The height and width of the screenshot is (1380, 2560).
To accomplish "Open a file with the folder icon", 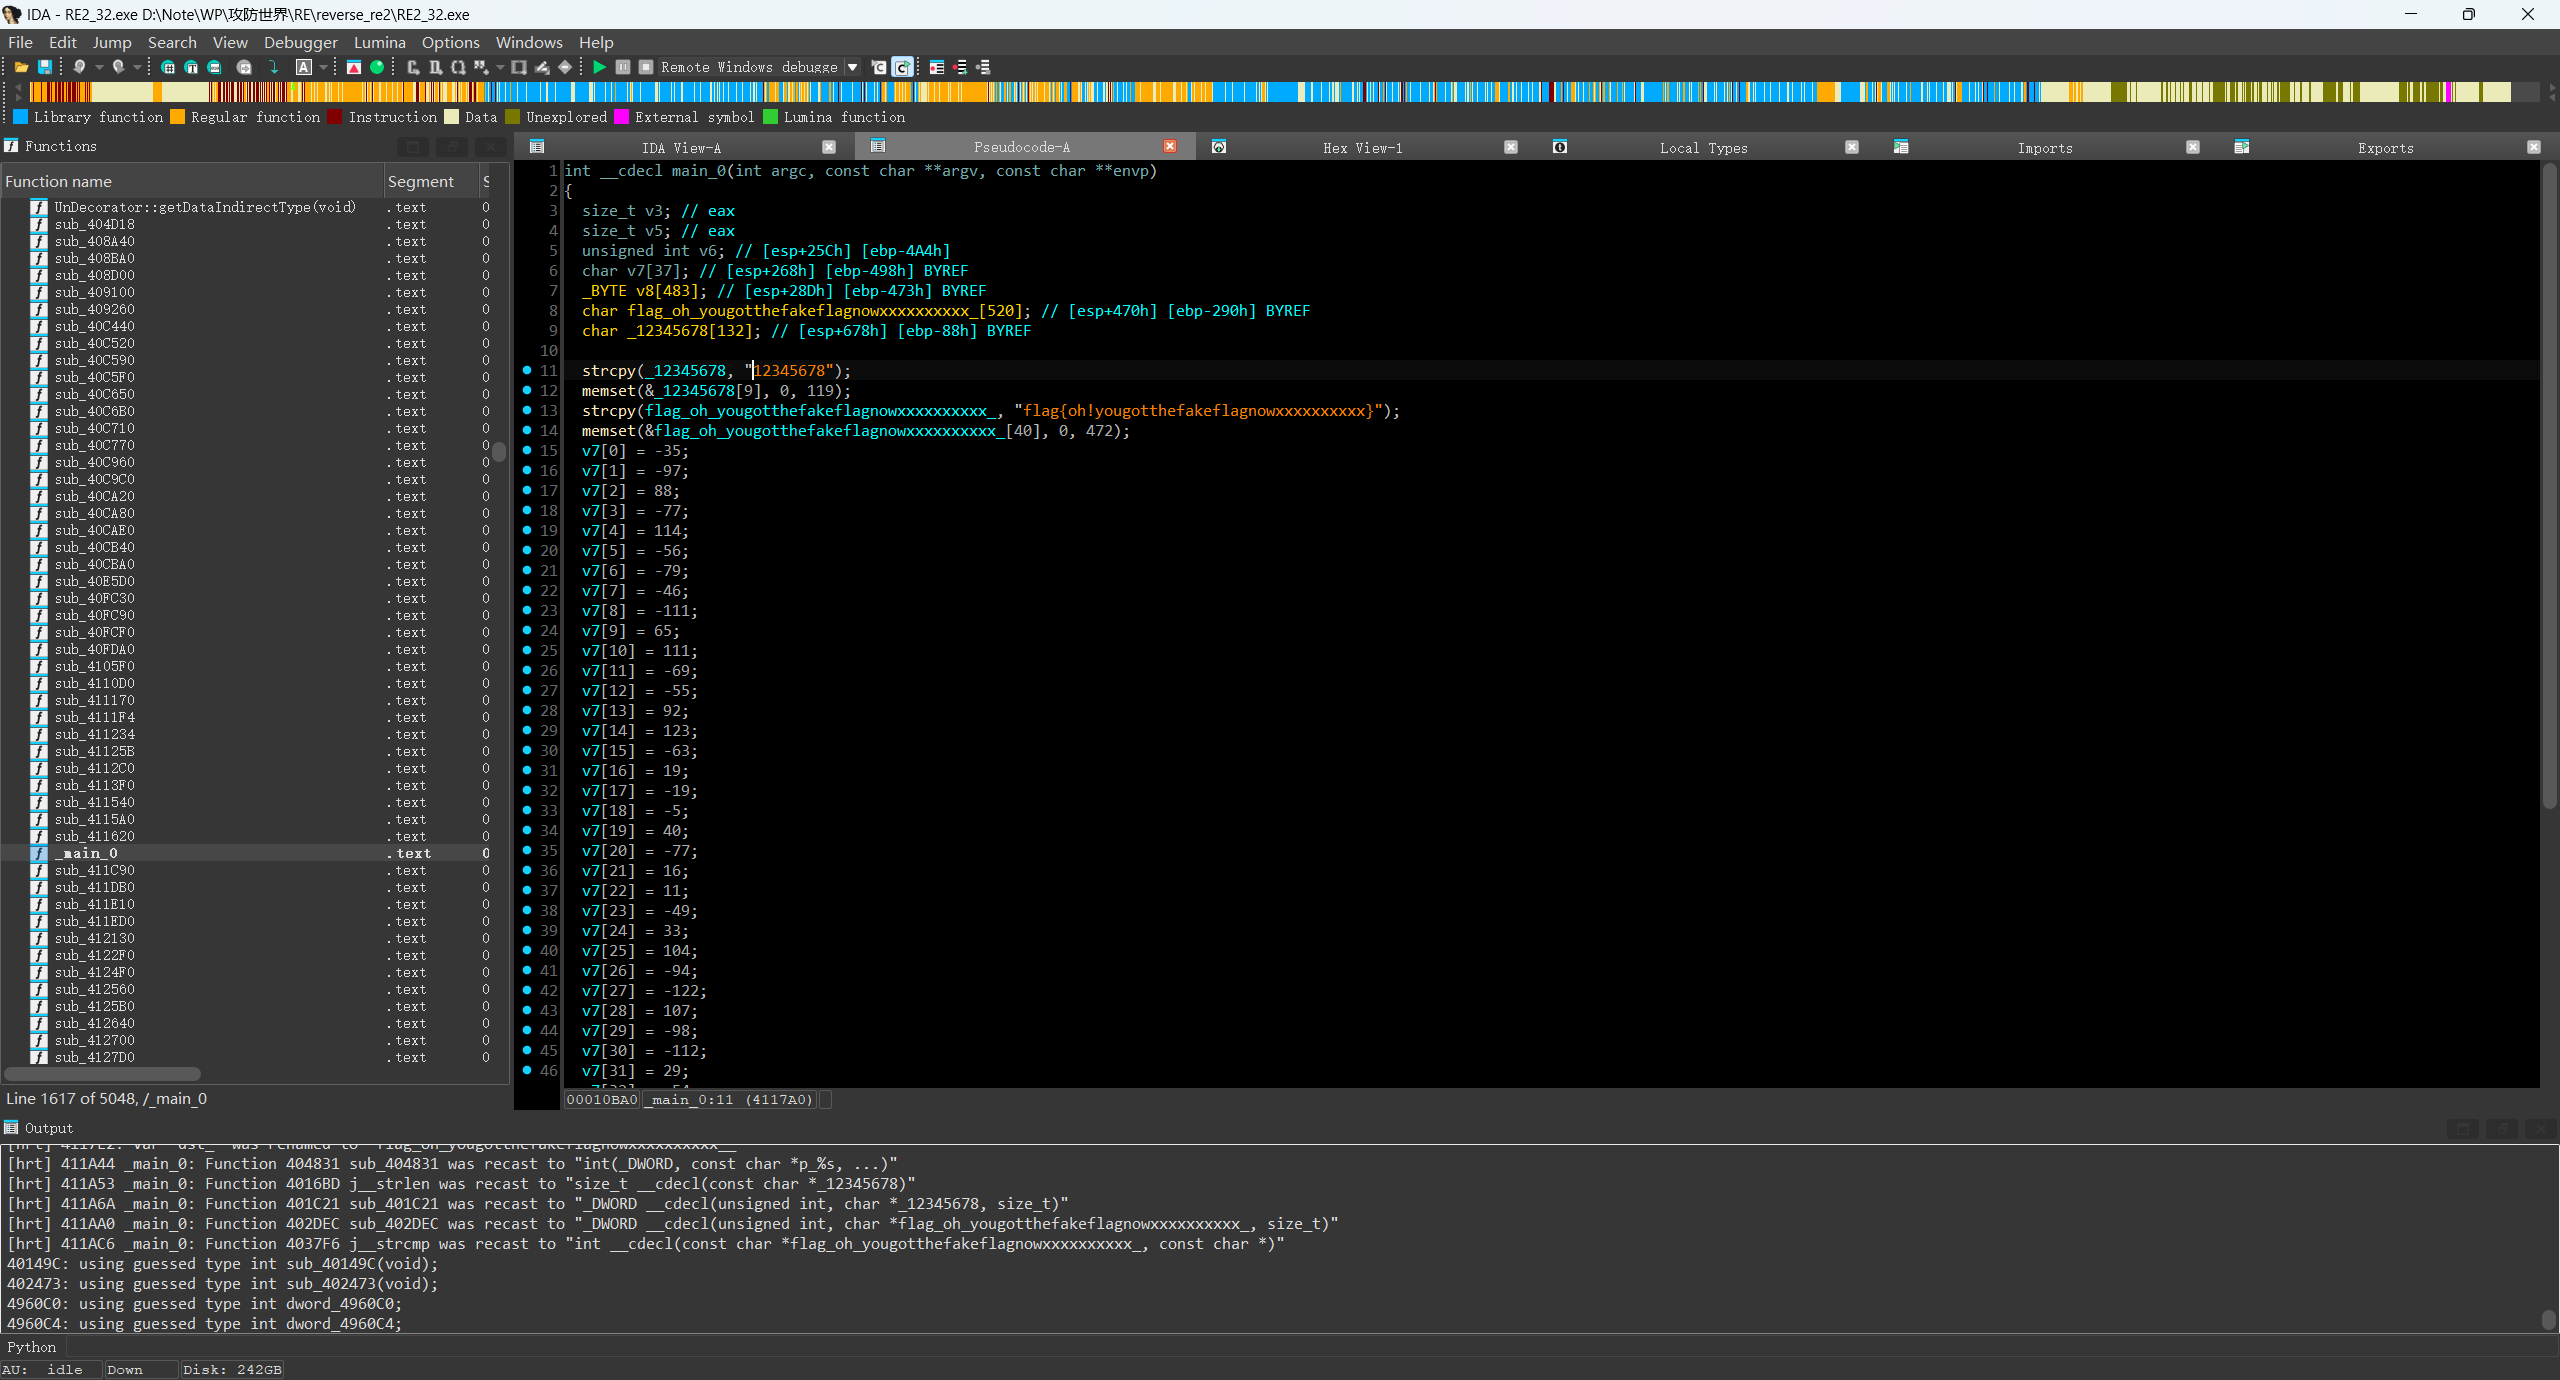I will pyautogui.click(x=20, y=67).
